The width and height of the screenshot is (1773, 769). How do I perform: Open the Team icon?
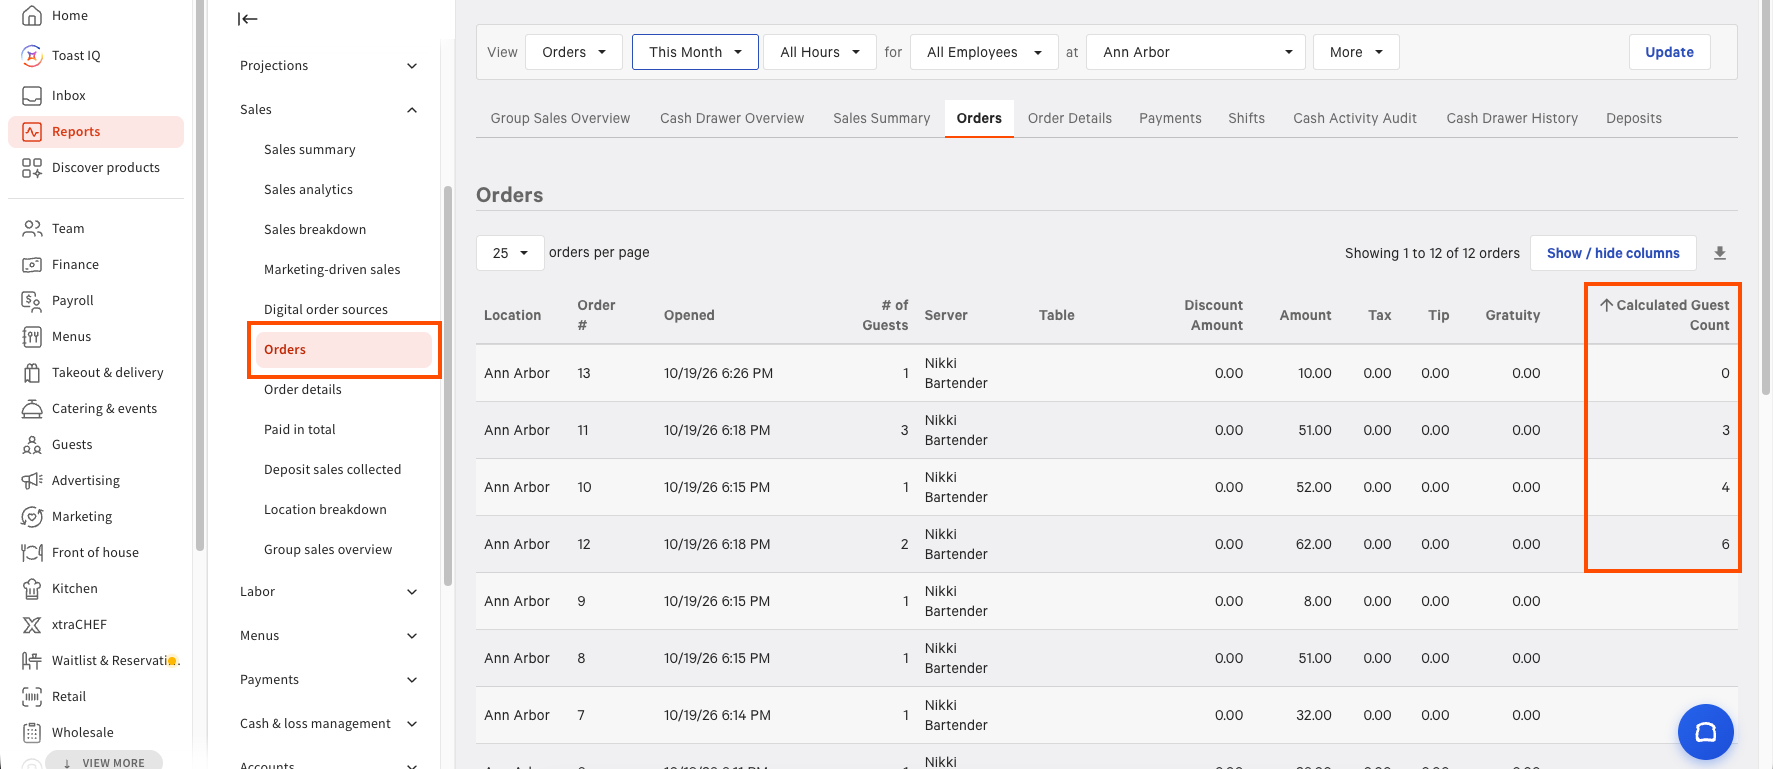[32, 228]
